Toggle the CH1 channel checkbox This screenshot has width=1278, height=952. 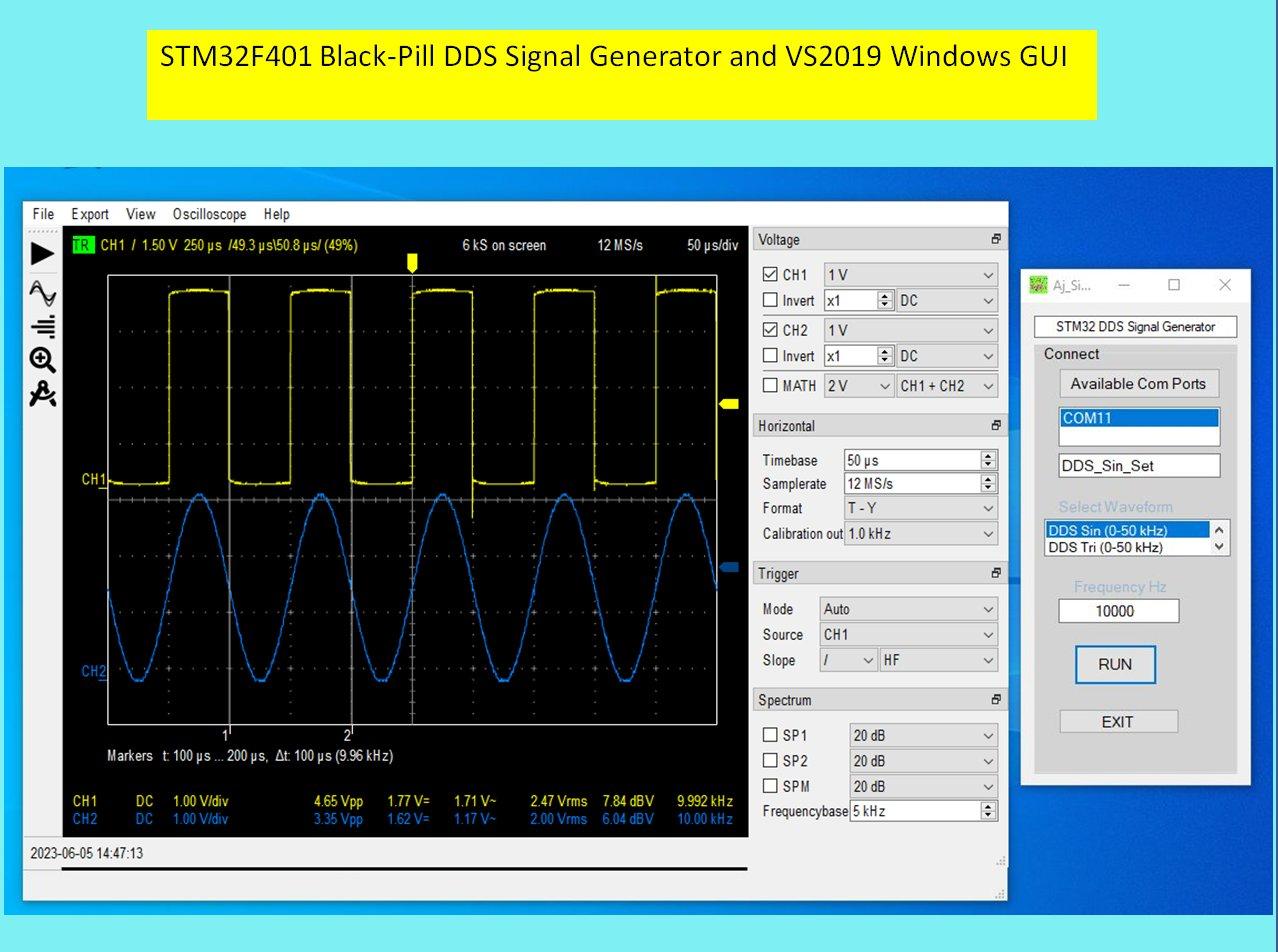[770, 274]
